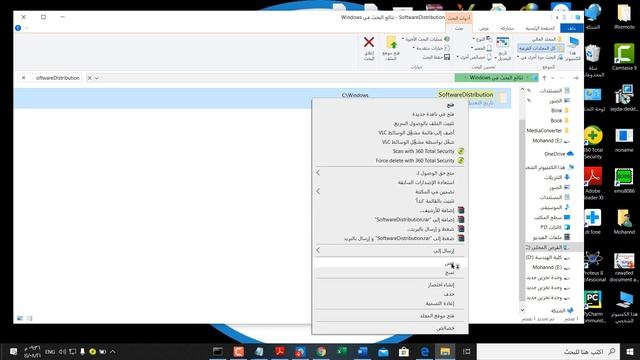Open ملف tab in ribbon
The image size is (640, 360).
tap(572, 28)
